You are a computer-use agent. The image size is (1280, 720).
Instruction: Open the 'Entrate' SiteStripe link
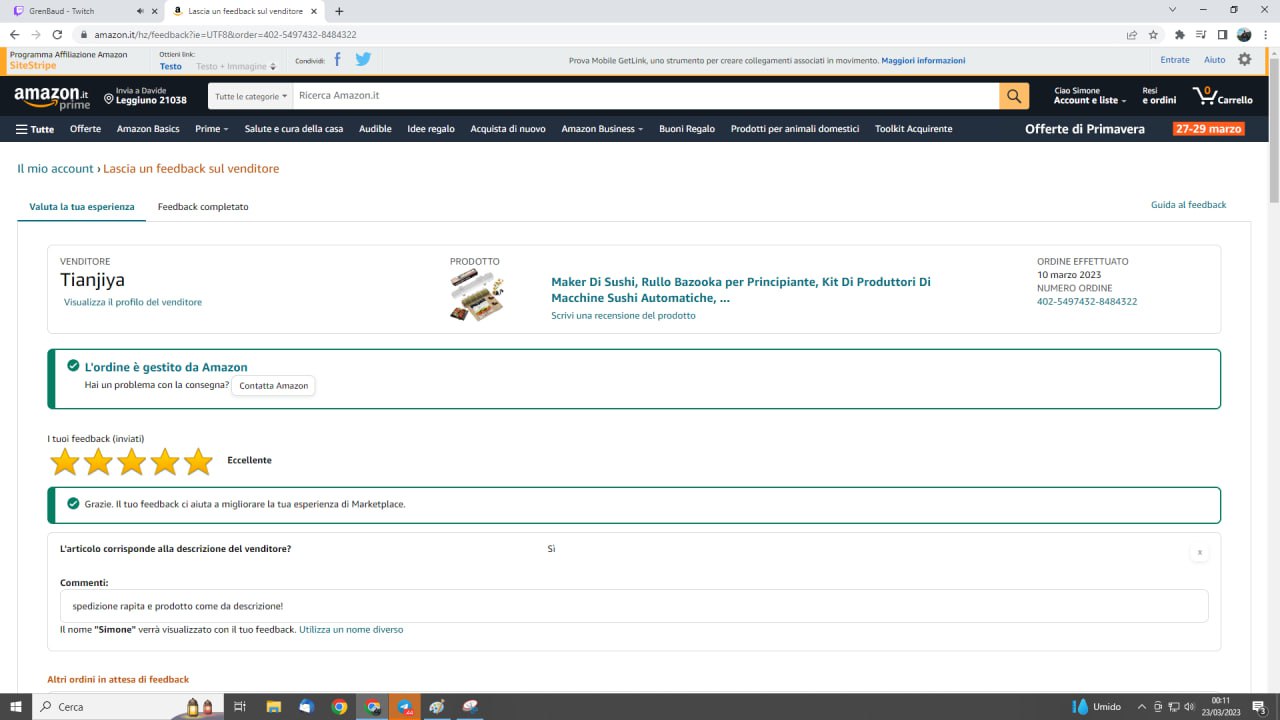coord(1175,60)
